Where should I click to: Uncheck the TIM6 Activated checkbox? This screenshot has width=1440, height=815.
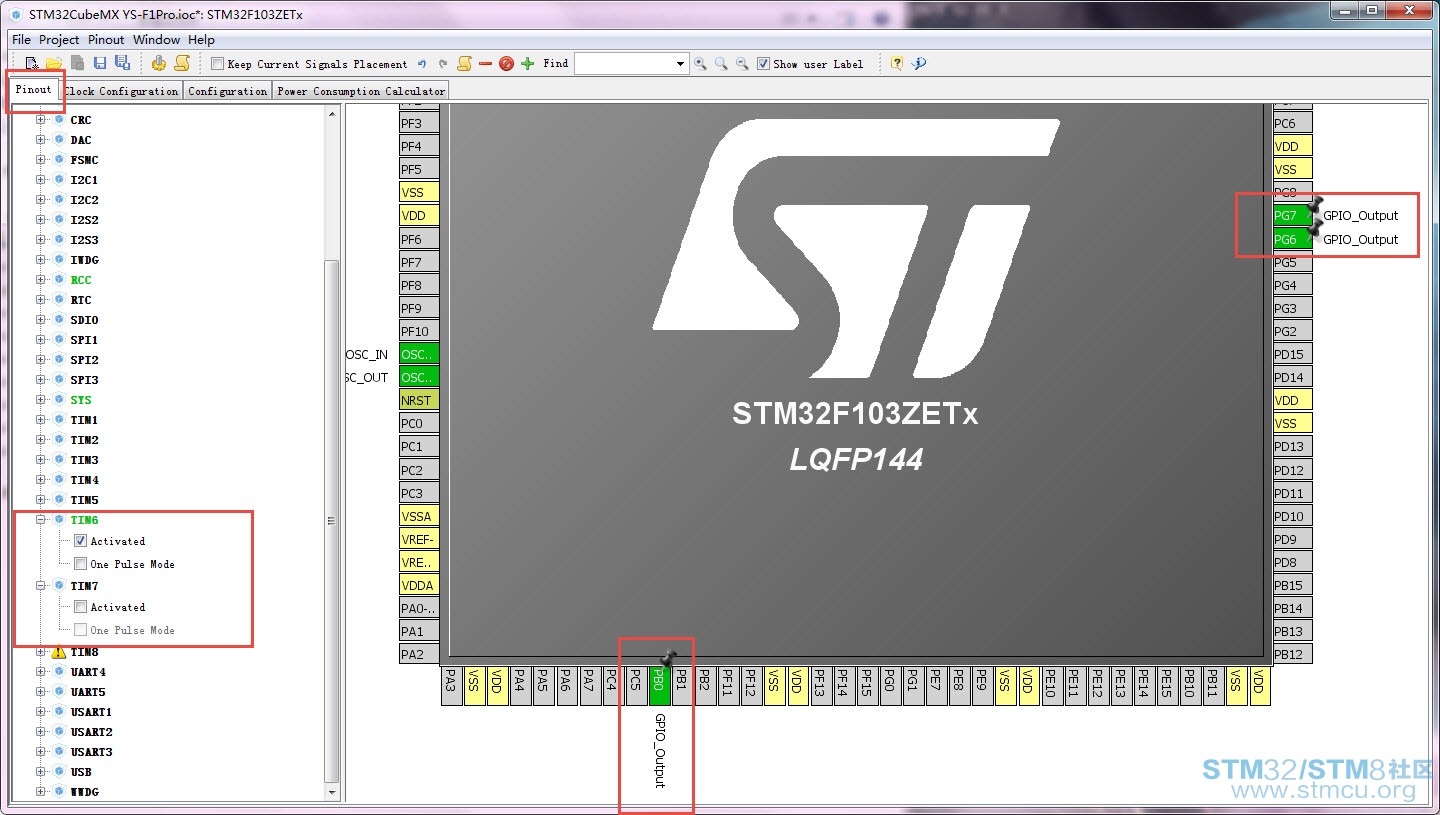tap(81, 541)
